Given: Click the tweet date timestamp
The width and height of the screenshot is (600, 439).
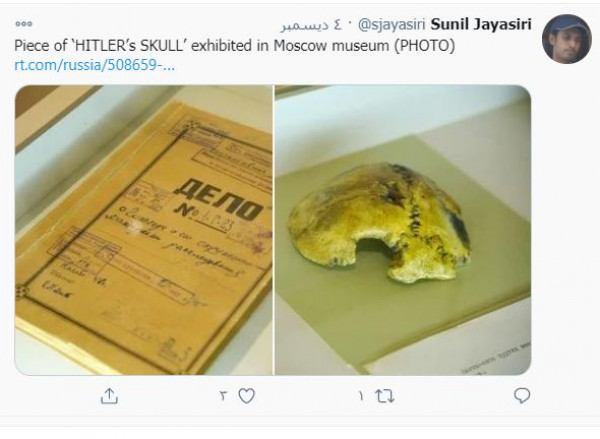Looking at the screenshot, I should (311, 25).
